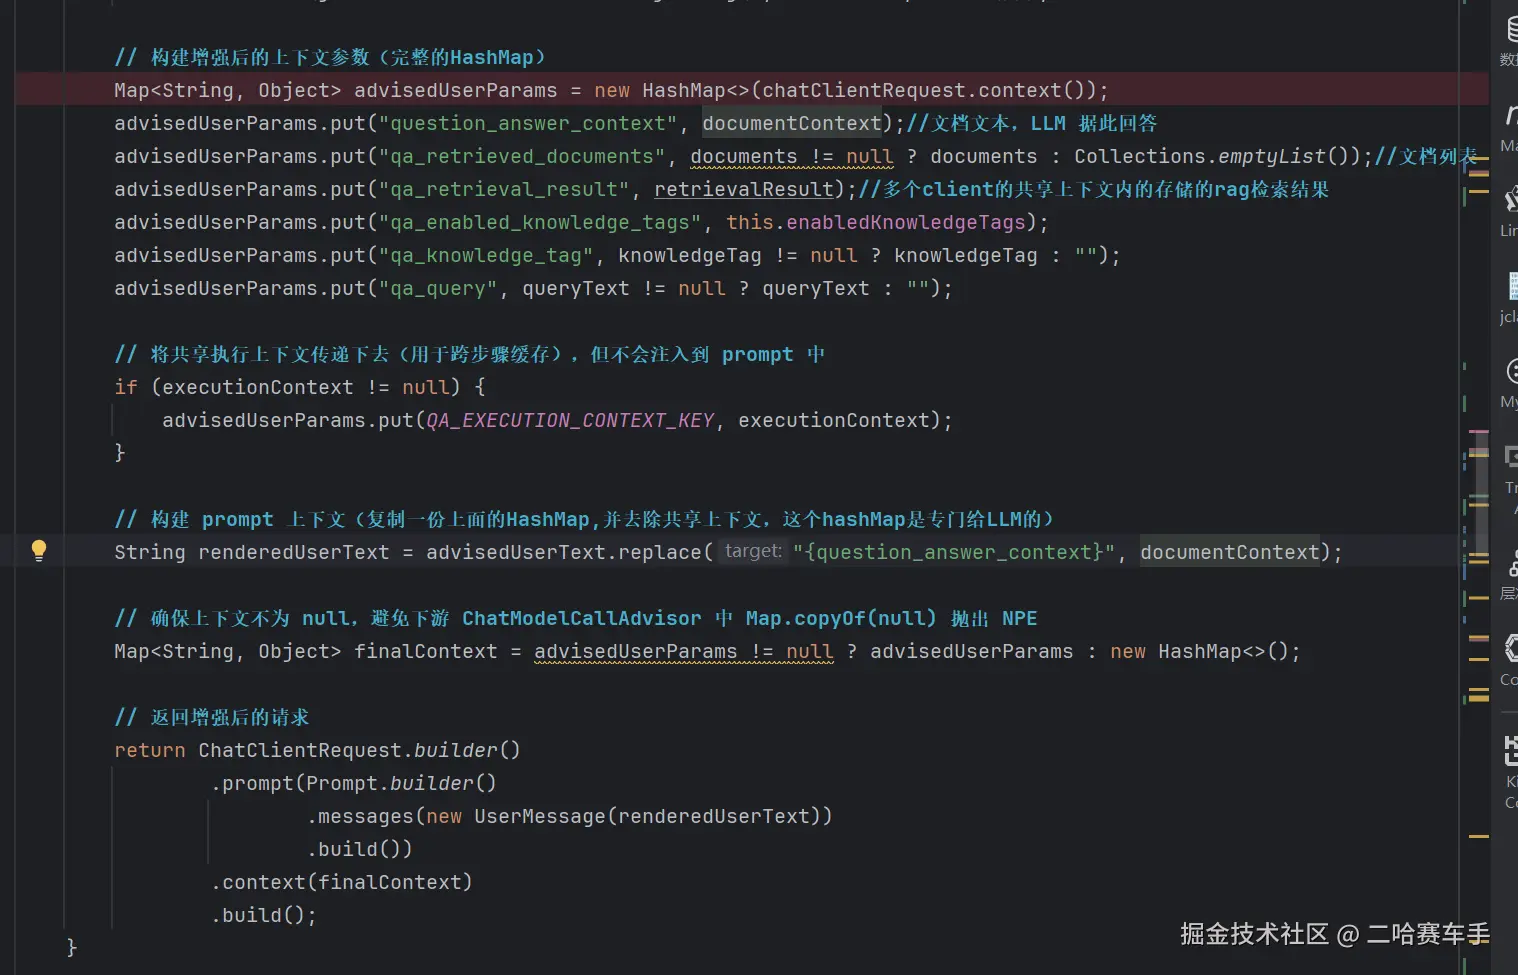Click "question_answer_context" string in first put call
1518x975 pixels.
[528, 123]
